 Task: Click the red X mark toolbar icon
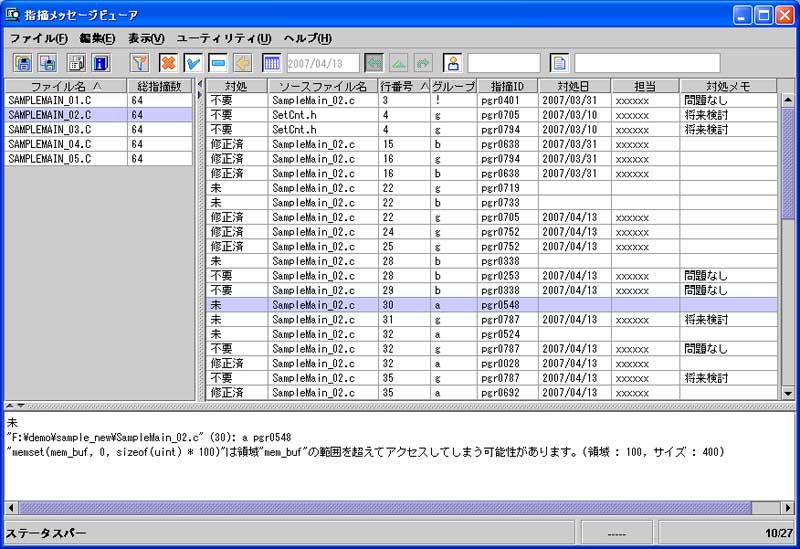point(168,63)
